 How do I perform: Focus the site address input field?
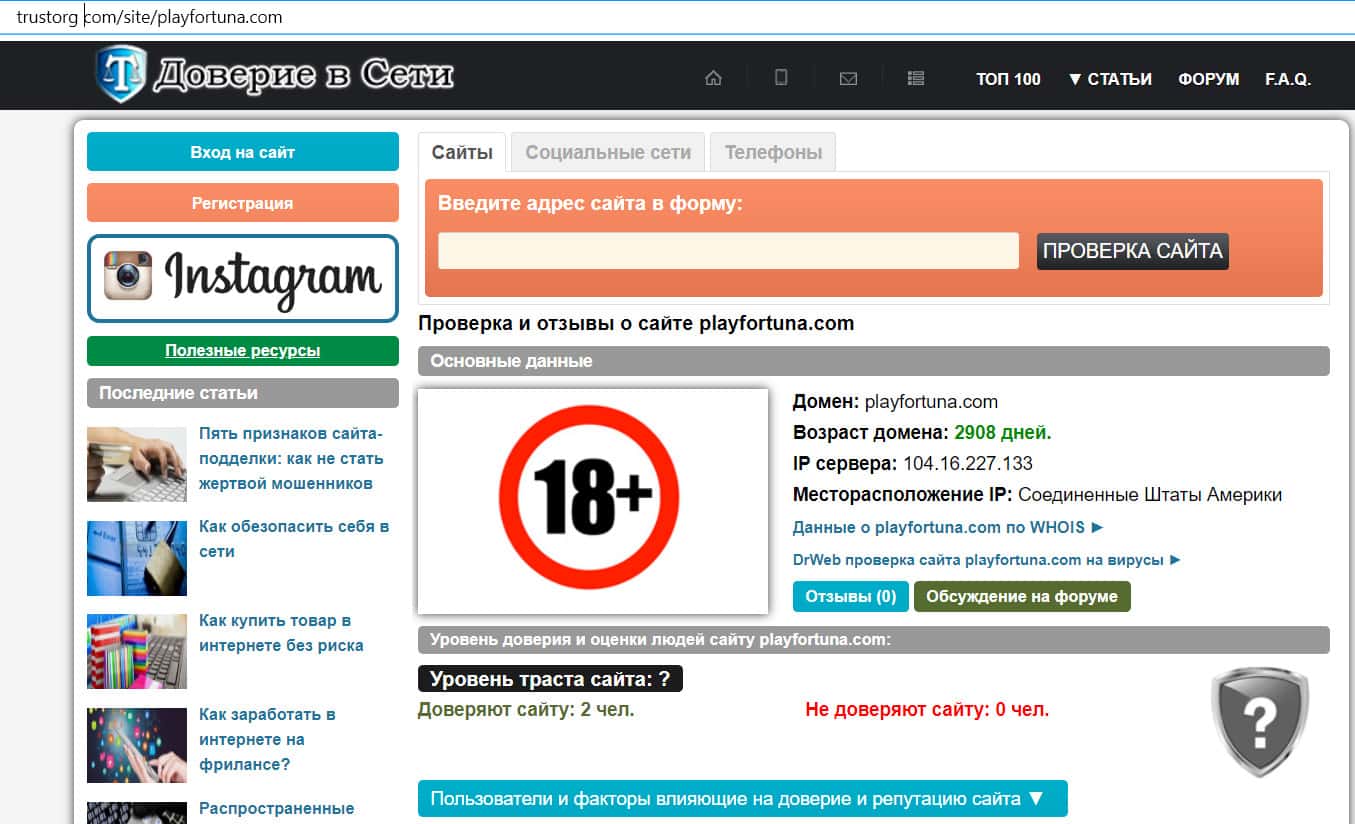point(728,251)
